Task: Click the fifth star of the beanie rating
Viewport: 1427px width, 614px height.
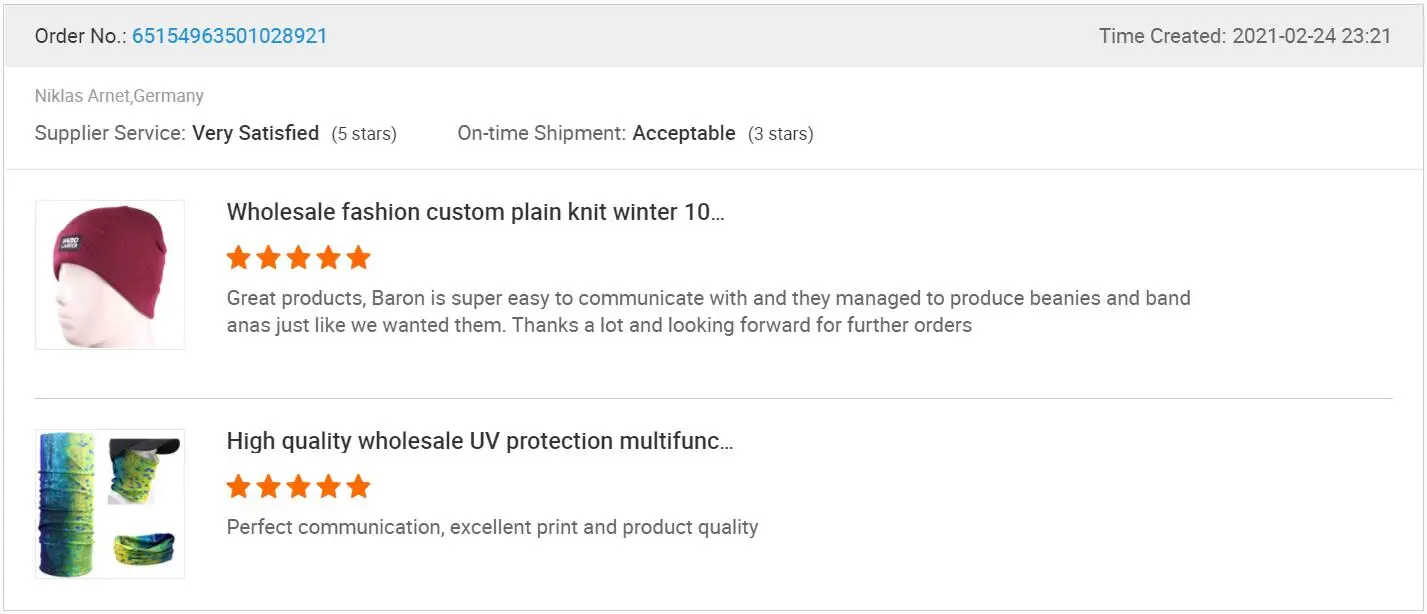Action: 358,258
